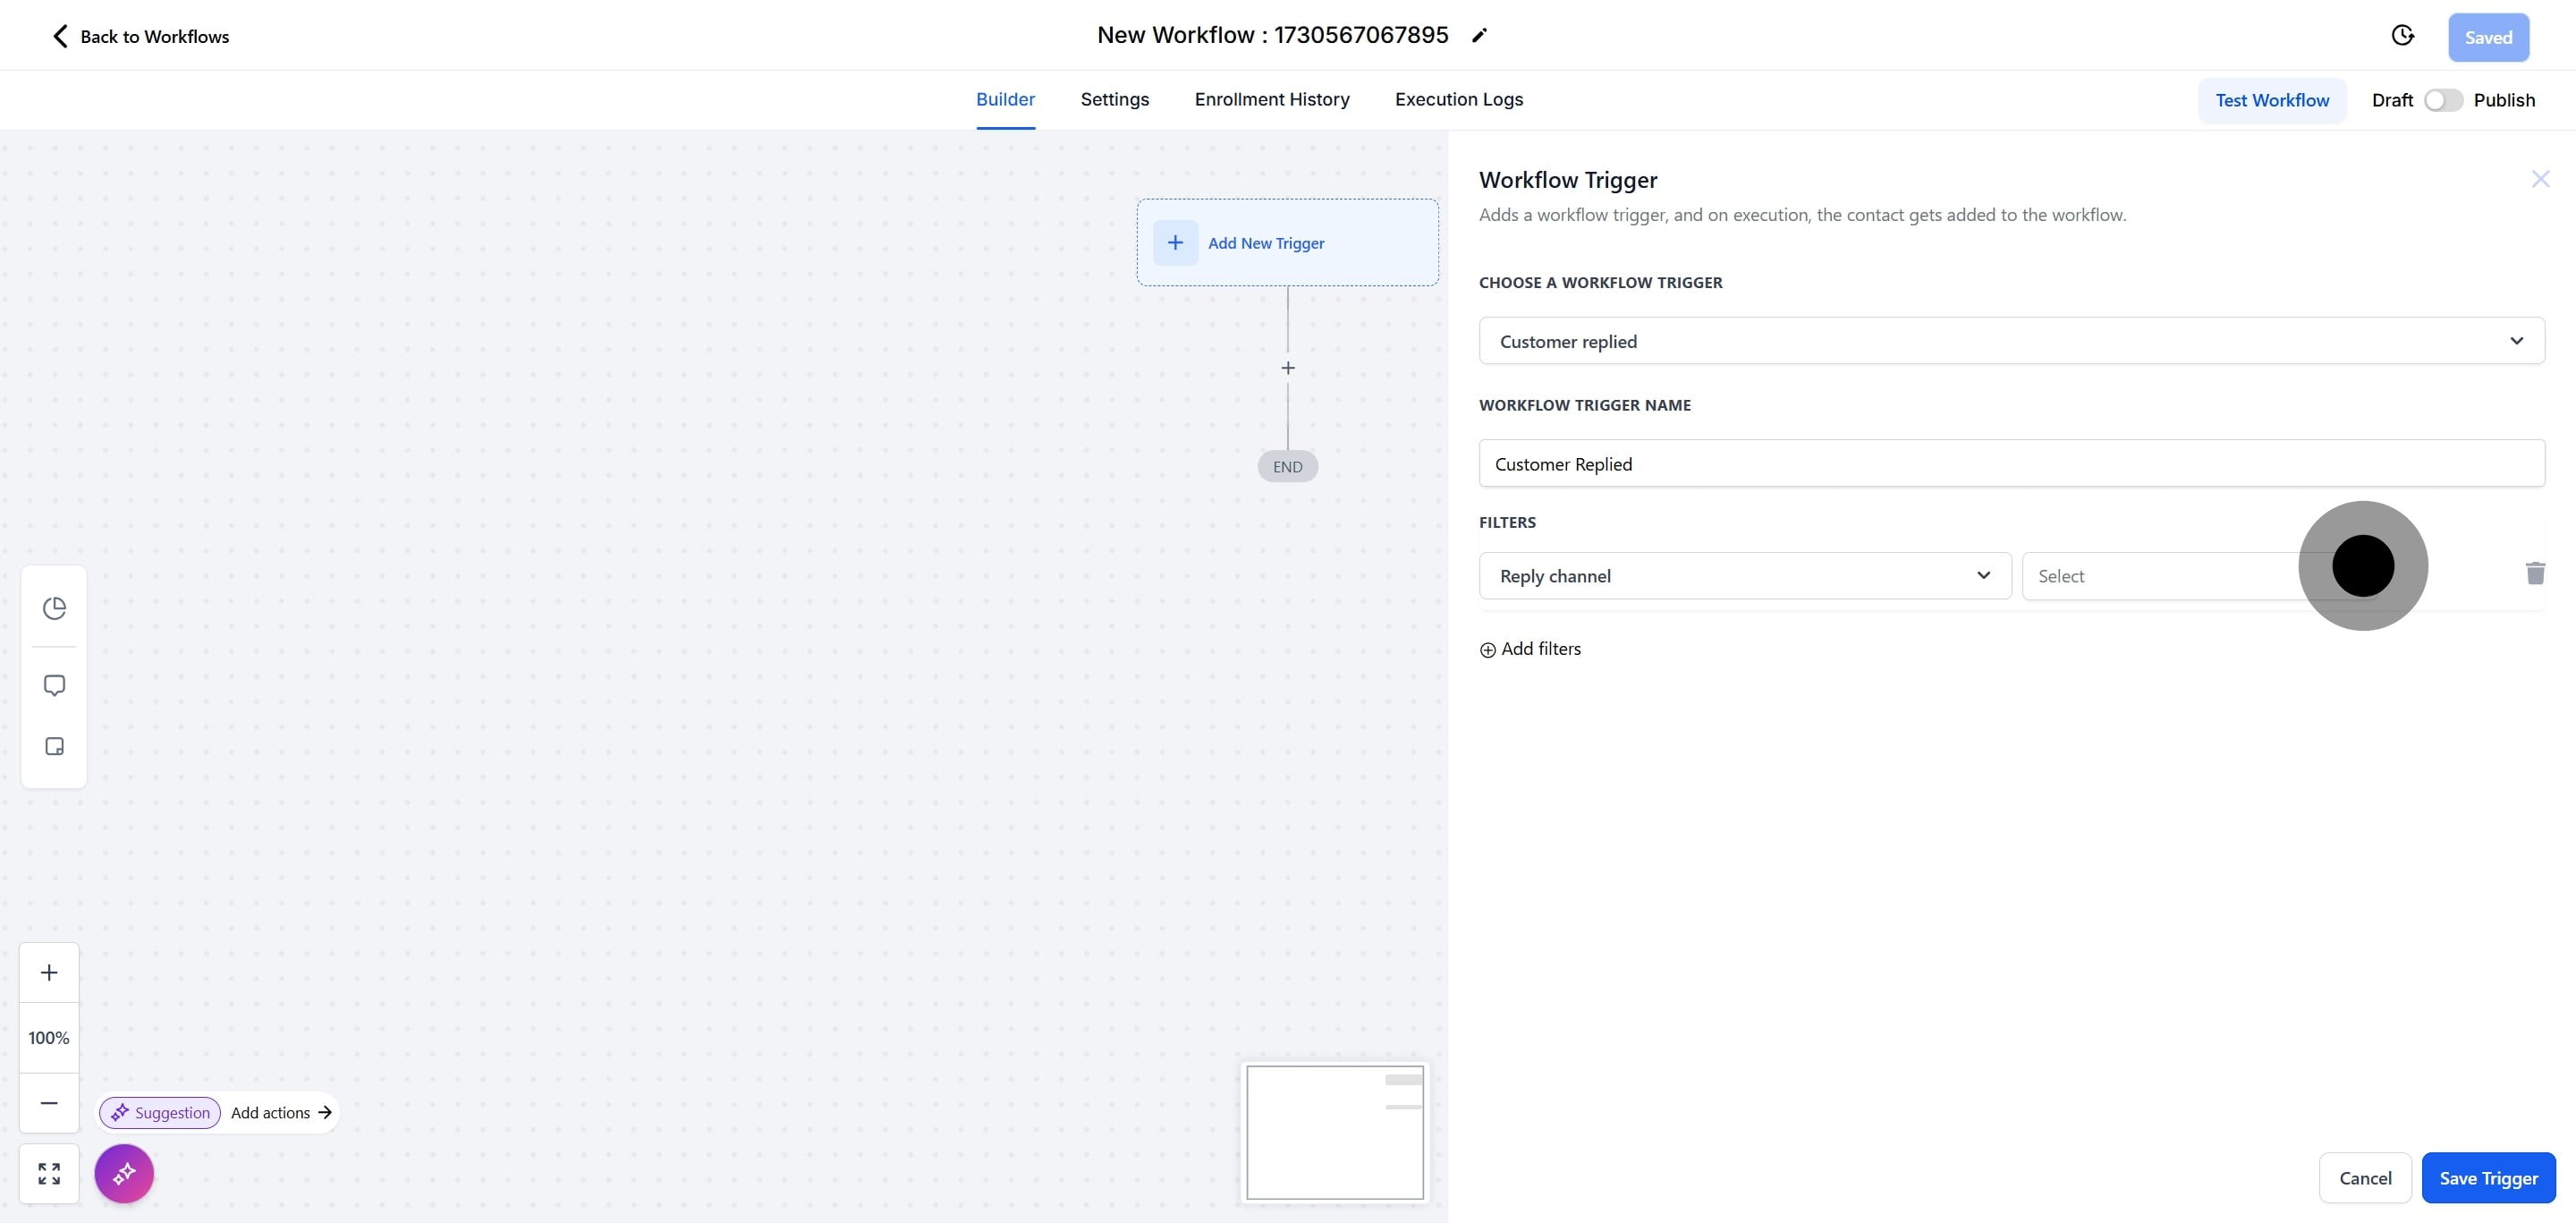Open the Execution Logs tab
Image resolution: width=2576 pixels, height=1223 pixels.
point(1458,99)
